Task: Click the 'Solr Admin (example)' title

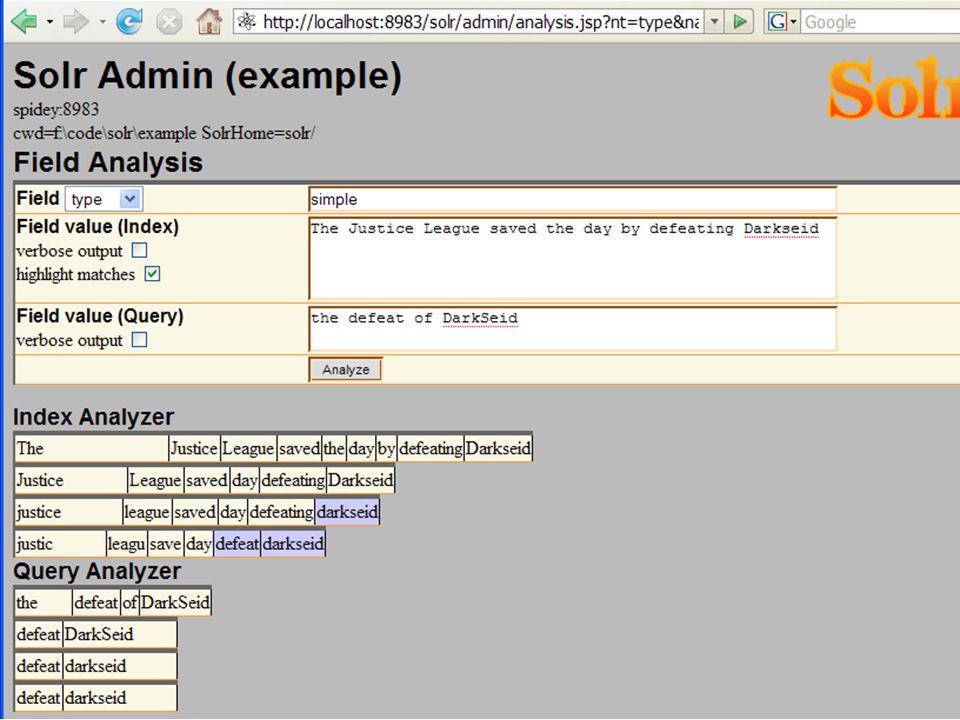Action: point(208,76)
